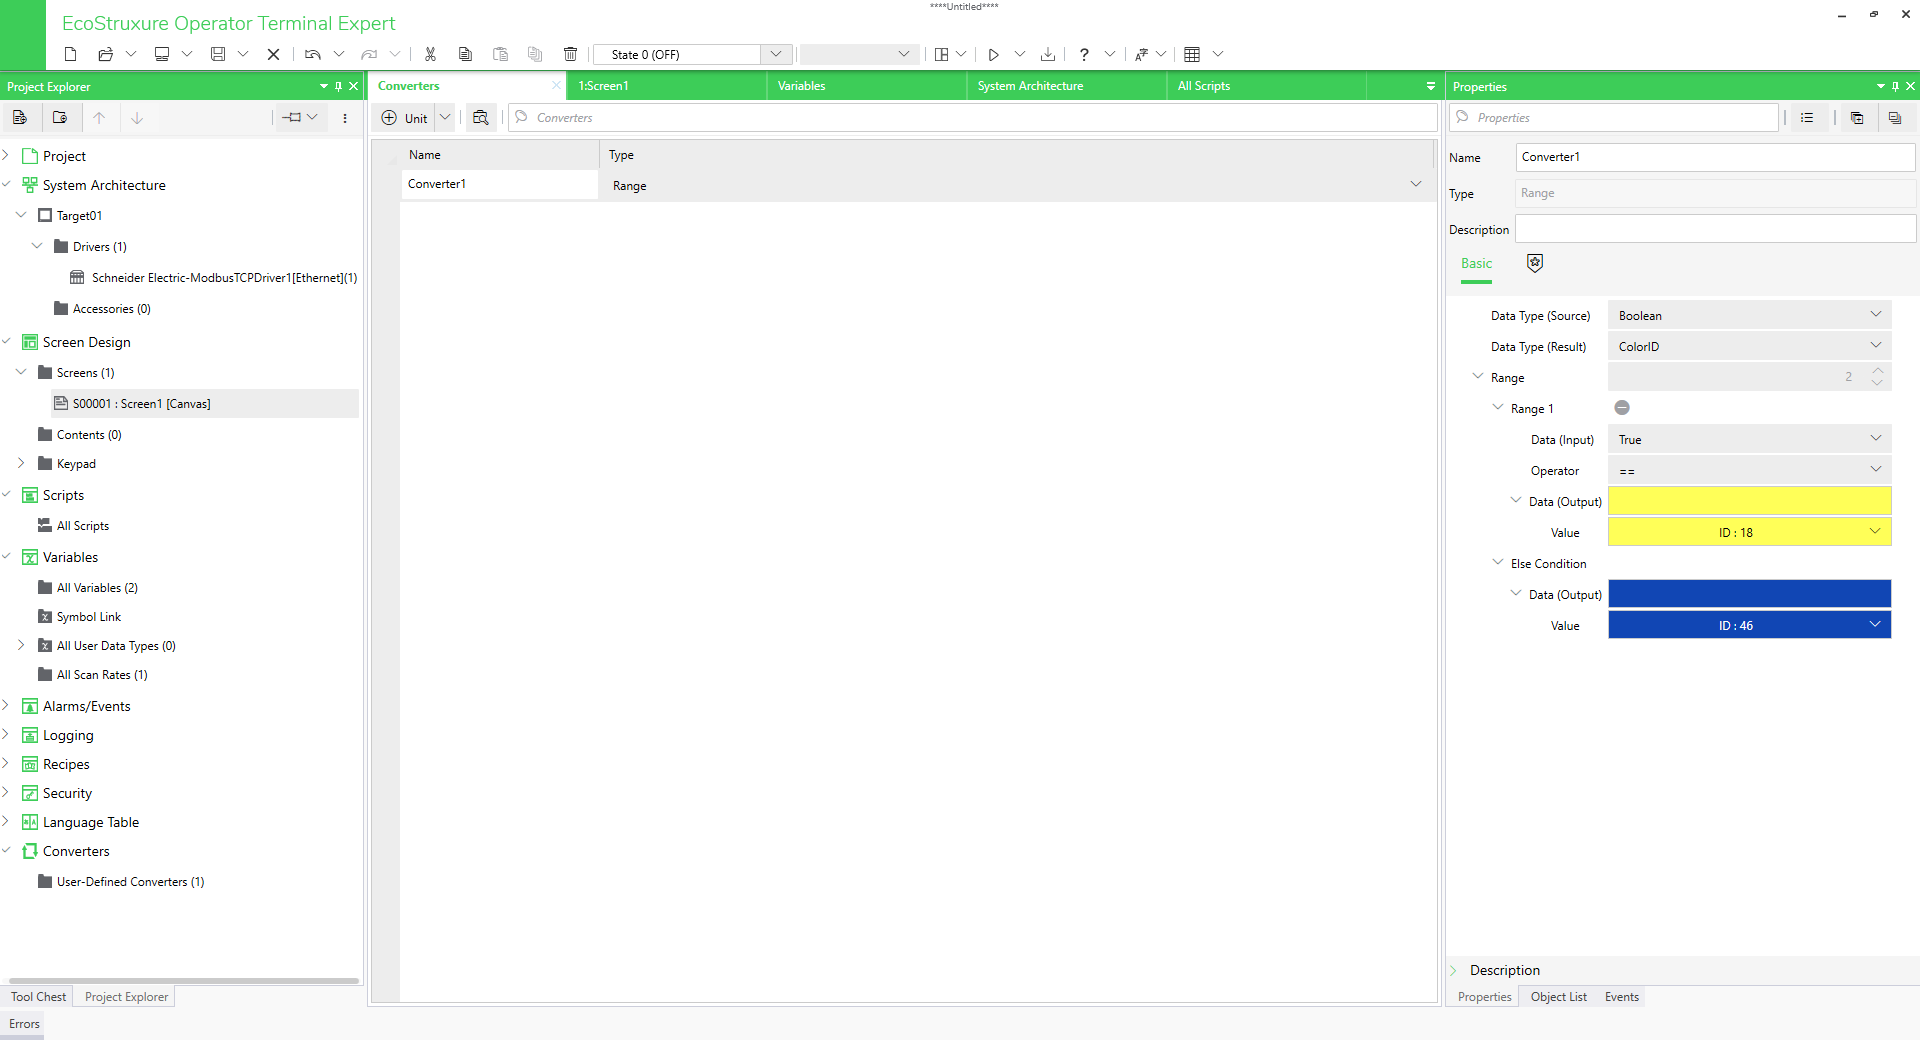Screen dimensions: 1920x1040
Task: Click the Open project folder icon
Action: pos(105,54)
